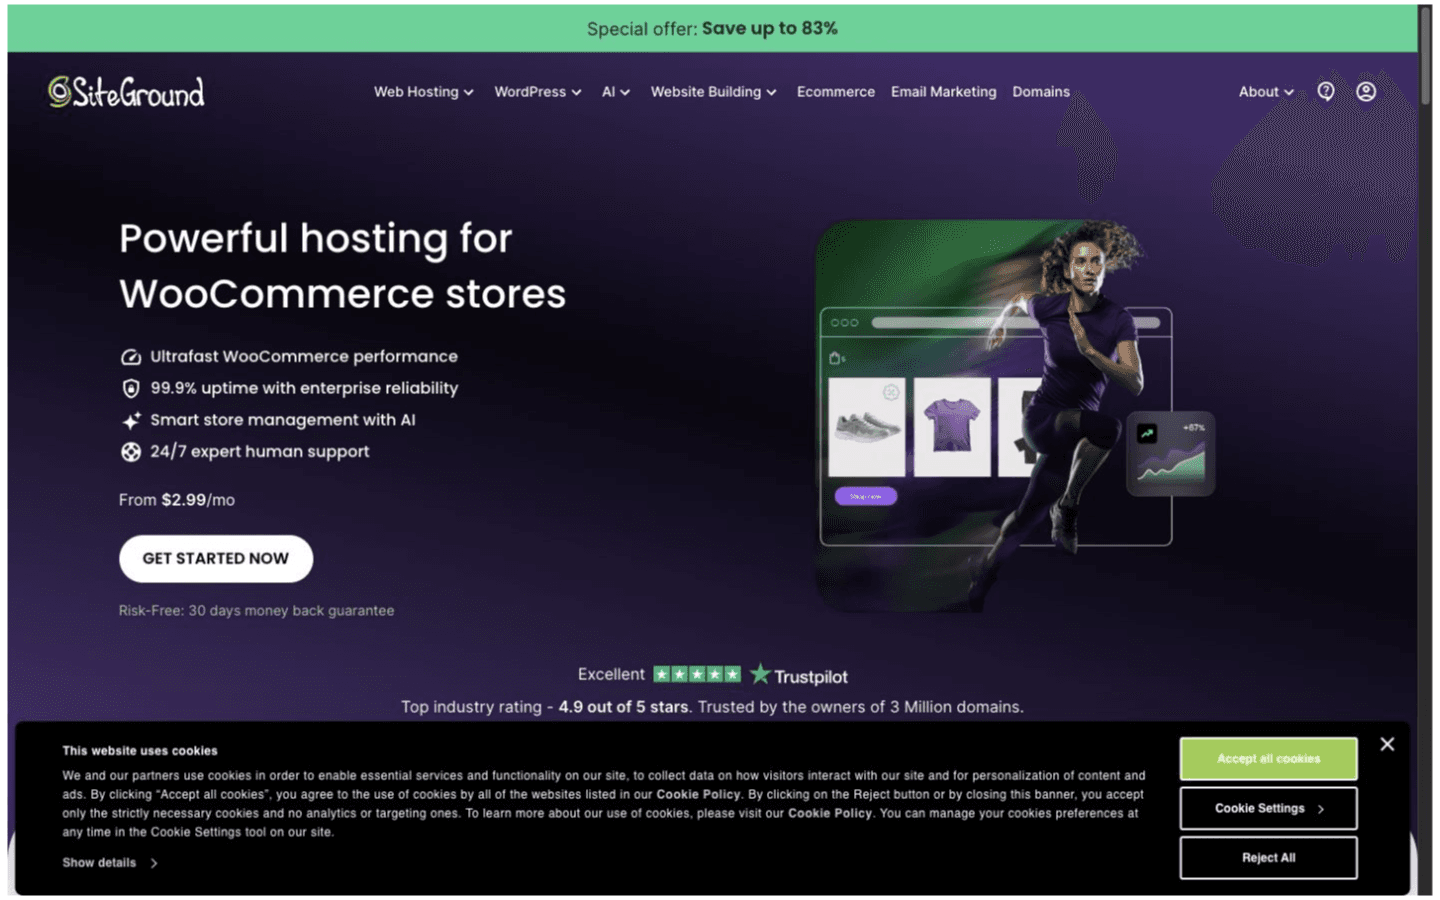The width and height of the screenshot is (1440, 900).
Task: Click the green Trustpilot five-star rating
Action: pyautogui.click(x=697, y=674)
